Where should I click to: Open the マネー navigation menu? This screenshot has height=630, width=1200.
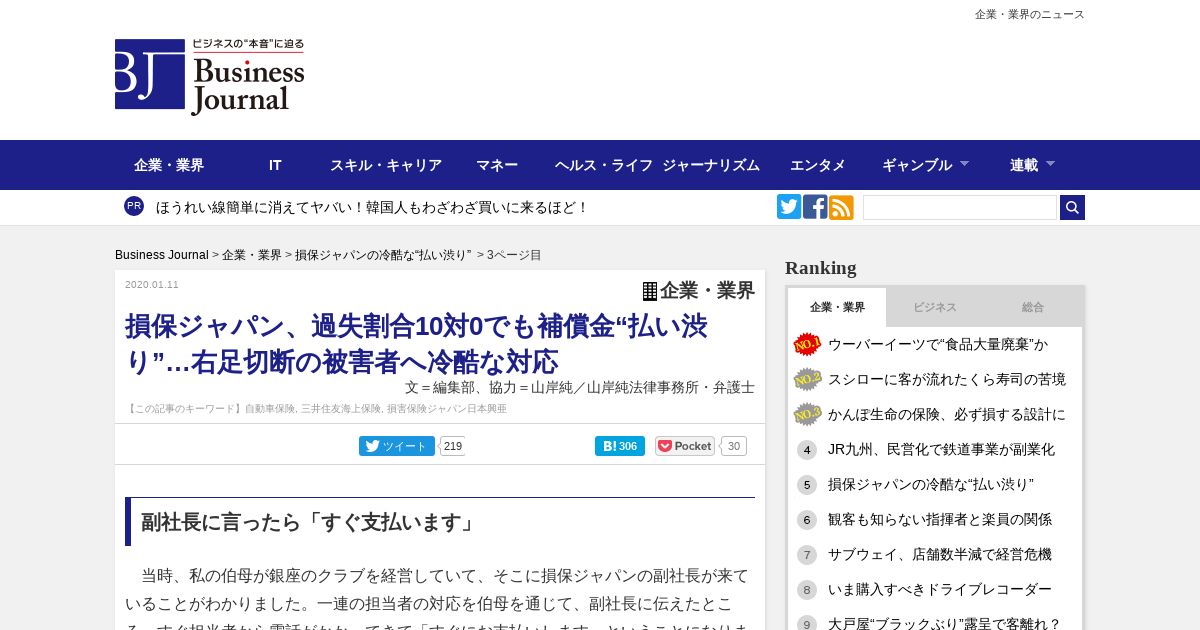click(497, 165)
